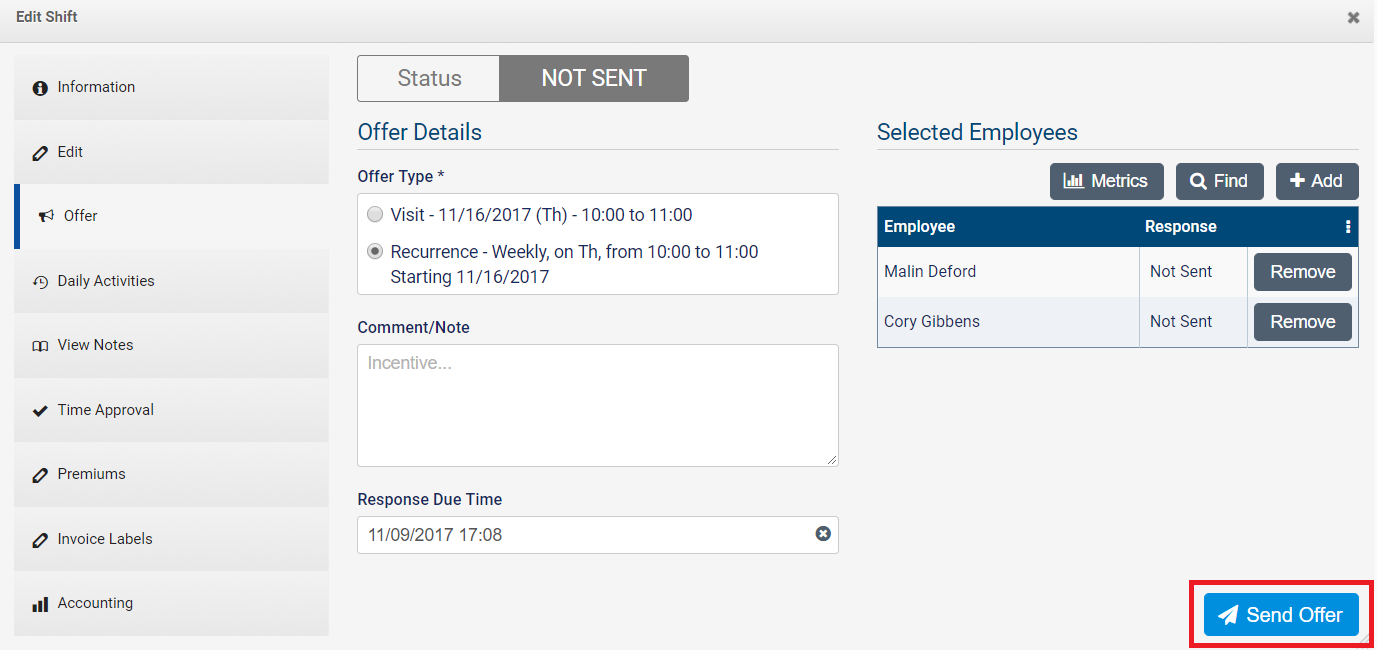The width and height of the screenshot is (1377, 650).
Task: Select the Visit 11/16/2017 offer type
Action: pos(375,215)
